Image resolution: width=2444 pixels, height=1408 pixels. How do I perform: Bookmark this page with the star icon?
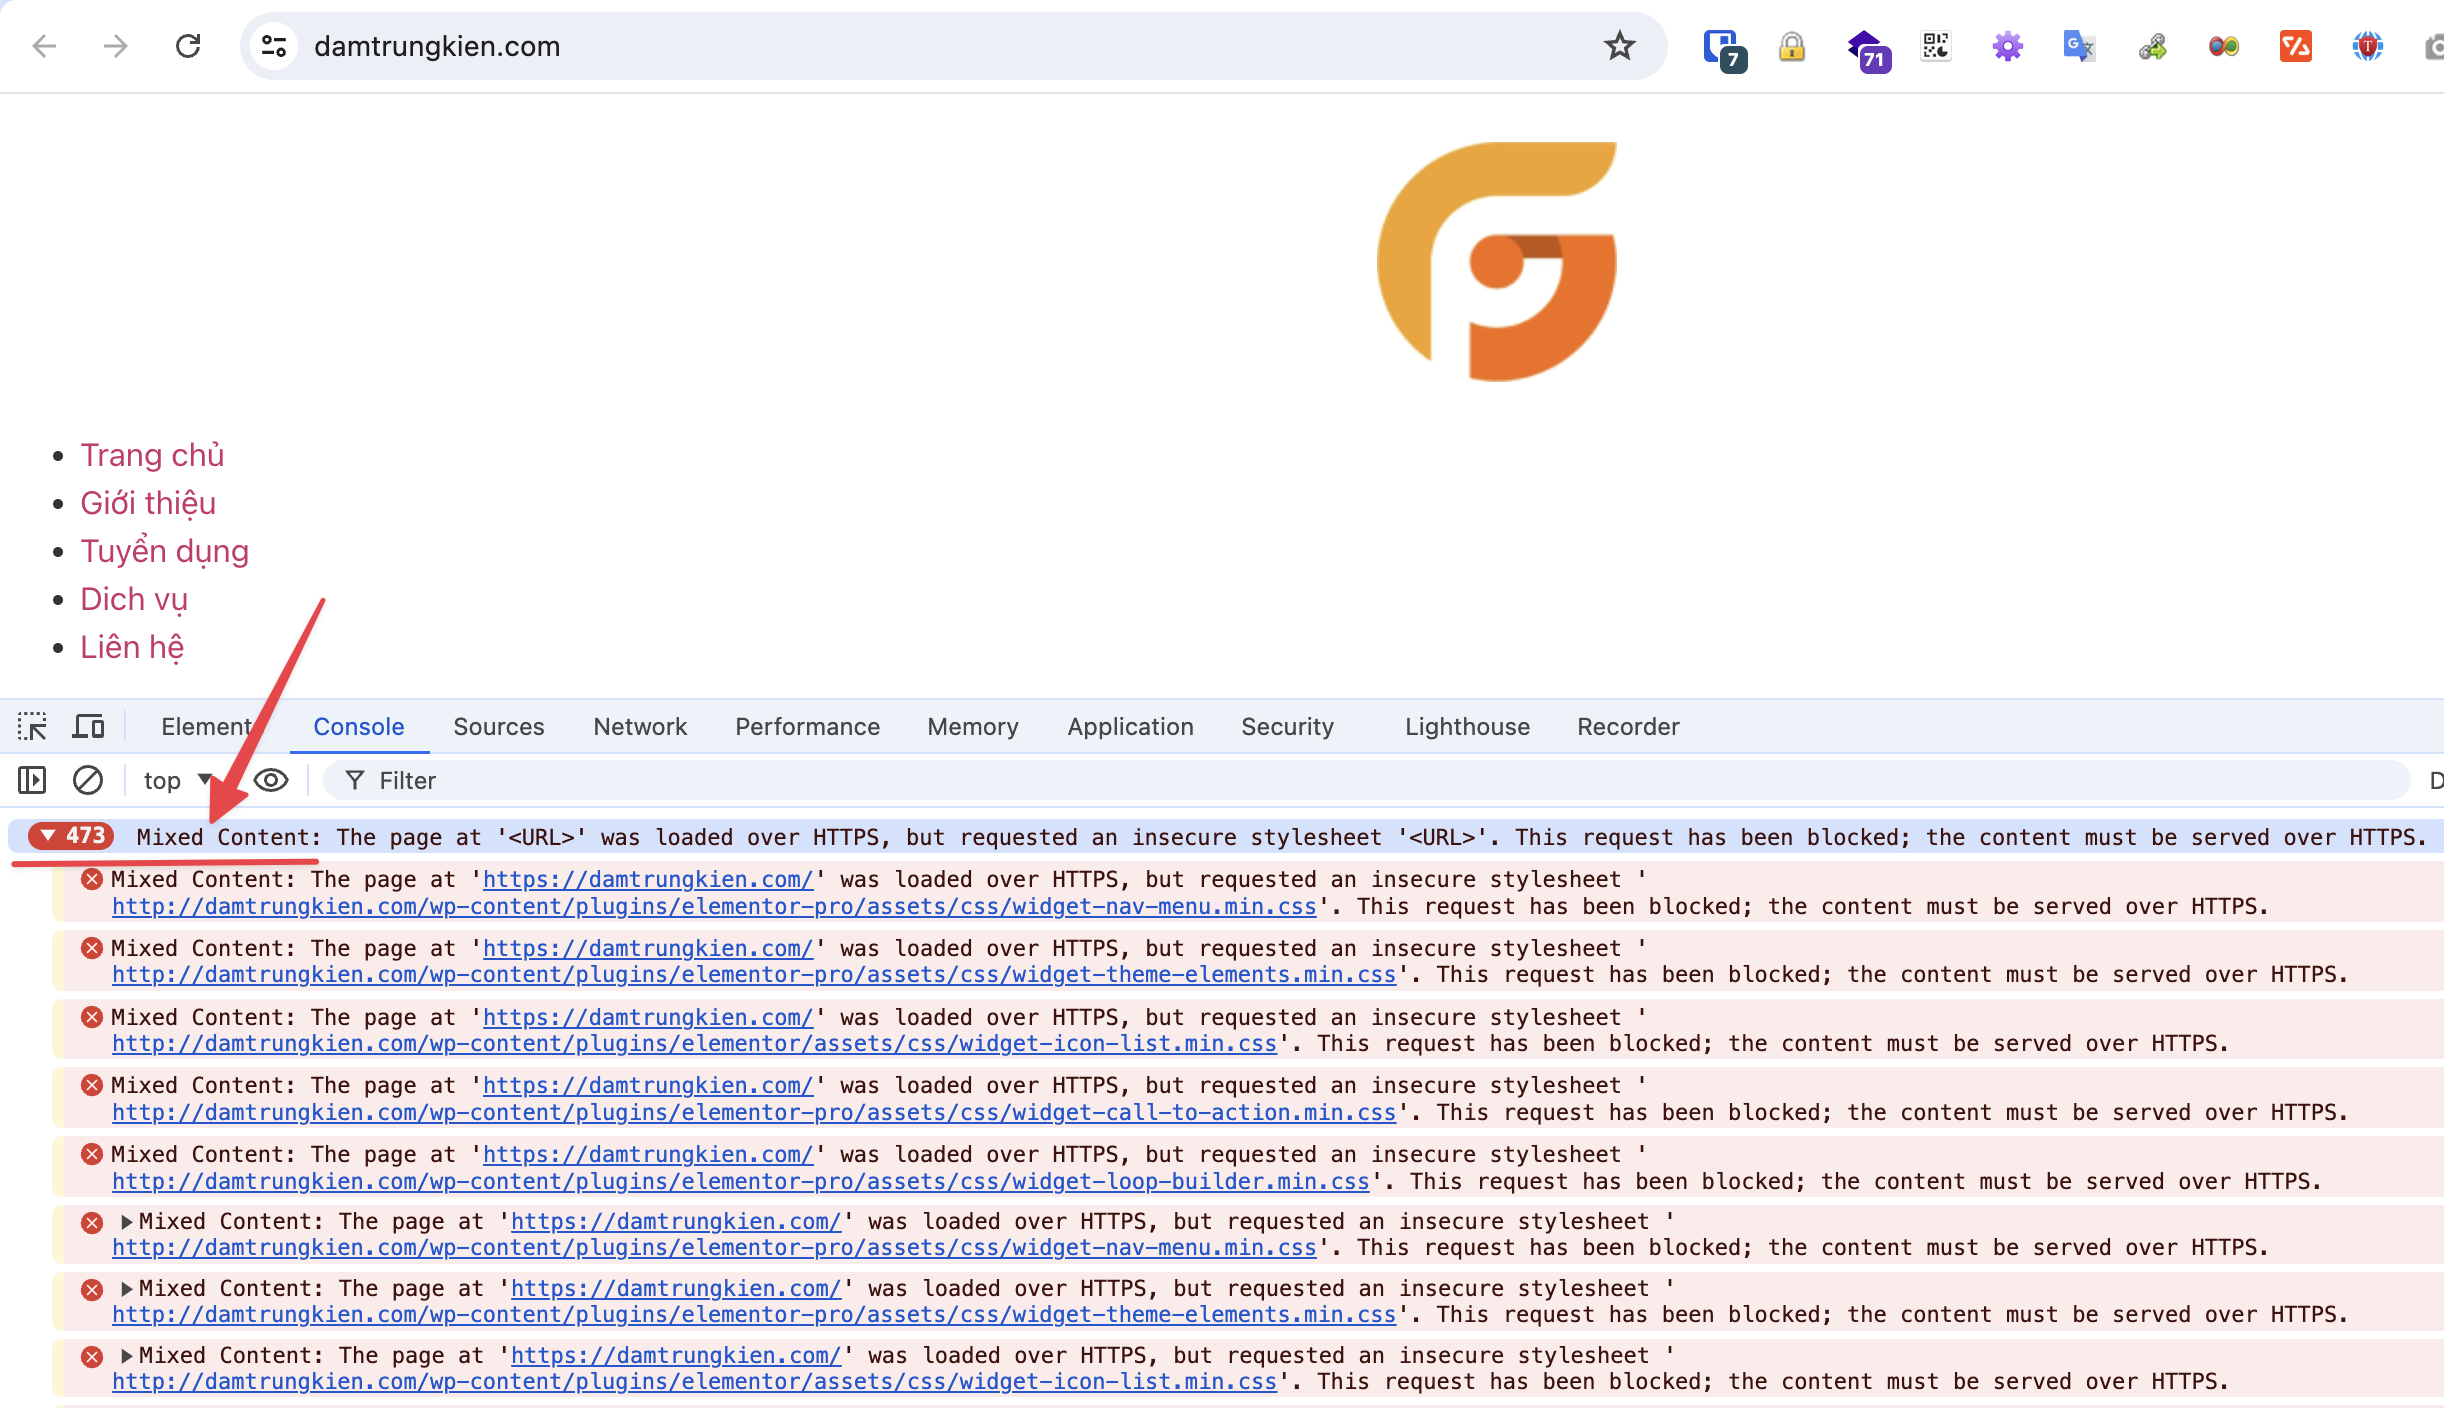click(1619, 46)
